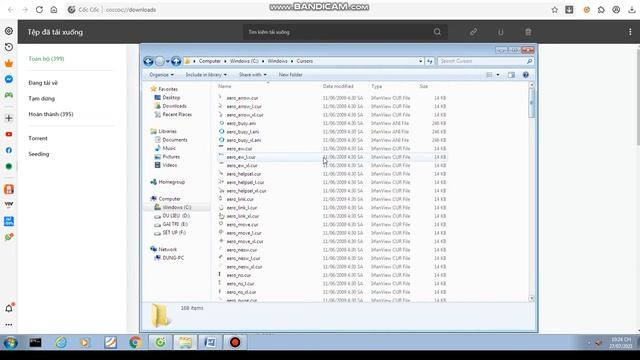Select Toàn bộ (399) filter
This screenshot has width=640, height=360.
pos(46,59)
